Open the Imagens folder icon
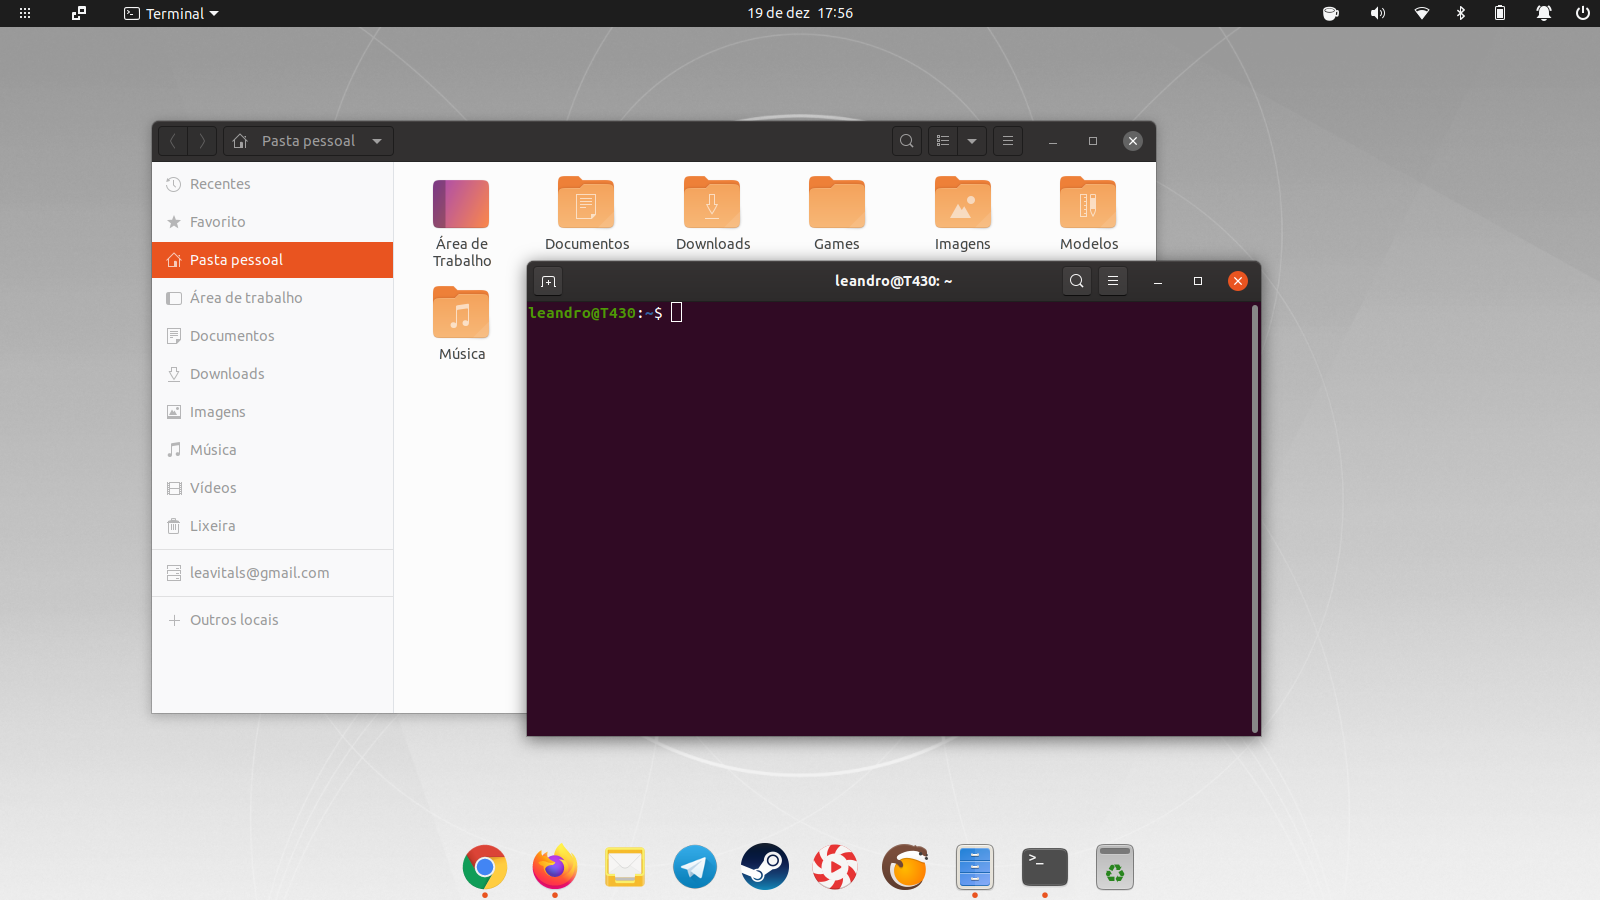Viewport: 1600px width, 900px height. (963, 203)
